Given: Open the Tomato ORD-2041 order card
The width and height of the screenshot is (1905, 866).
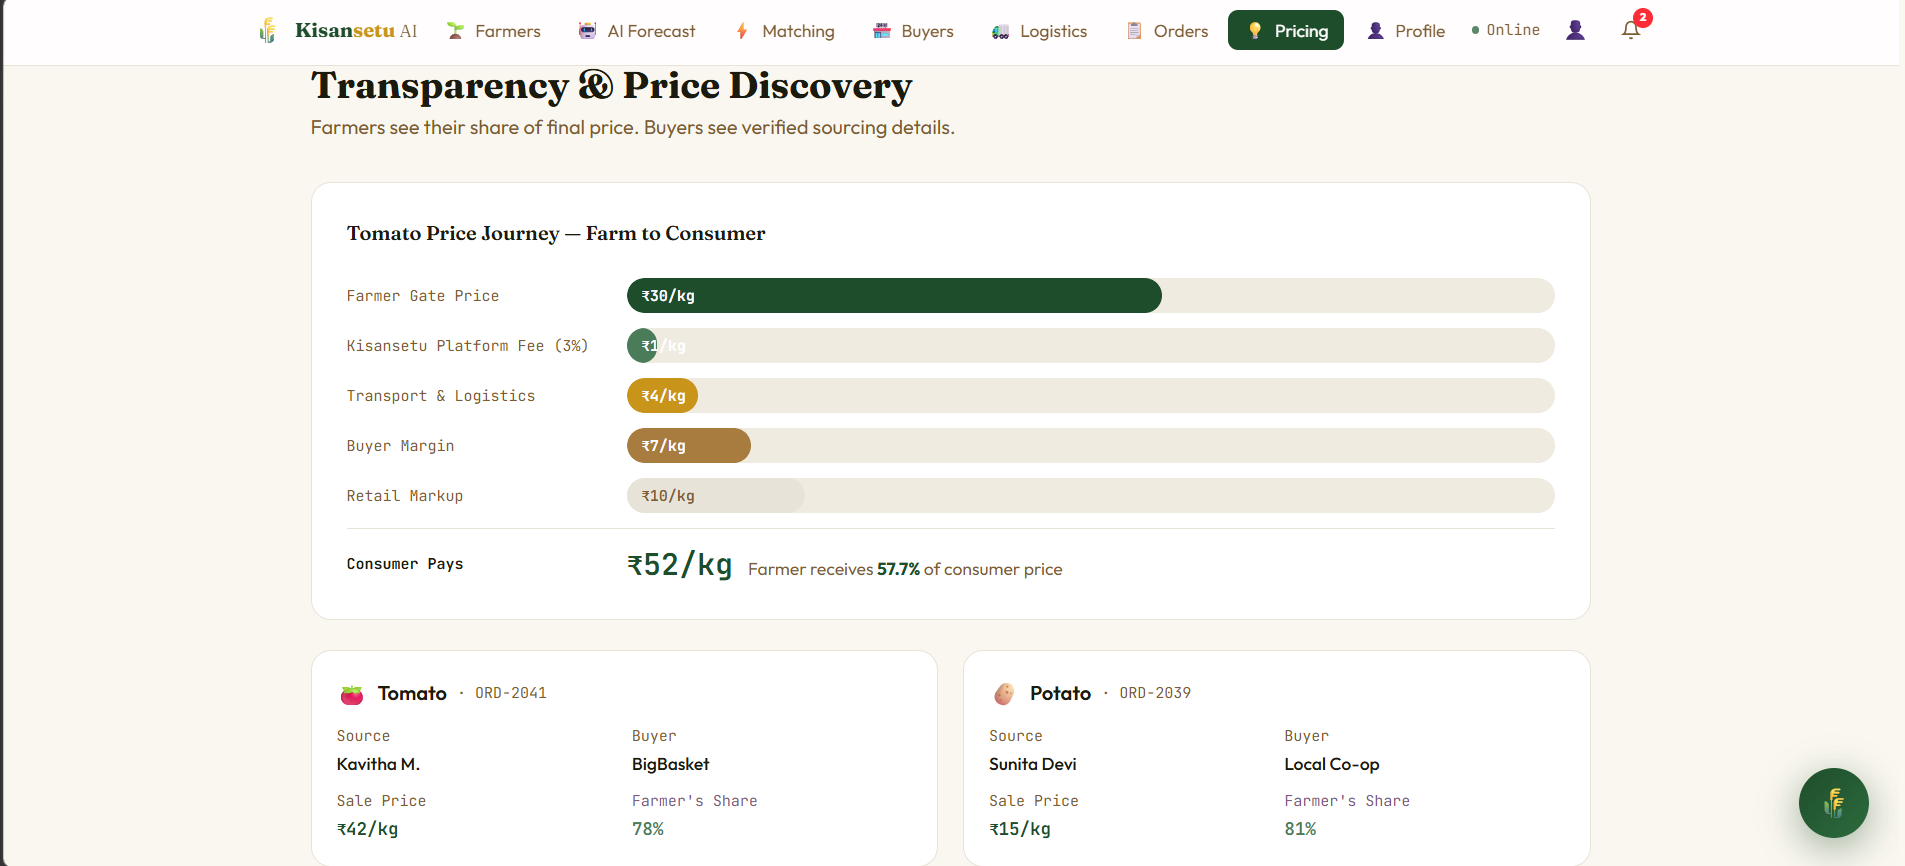Looking at the screenshot, I should (624, 758).
